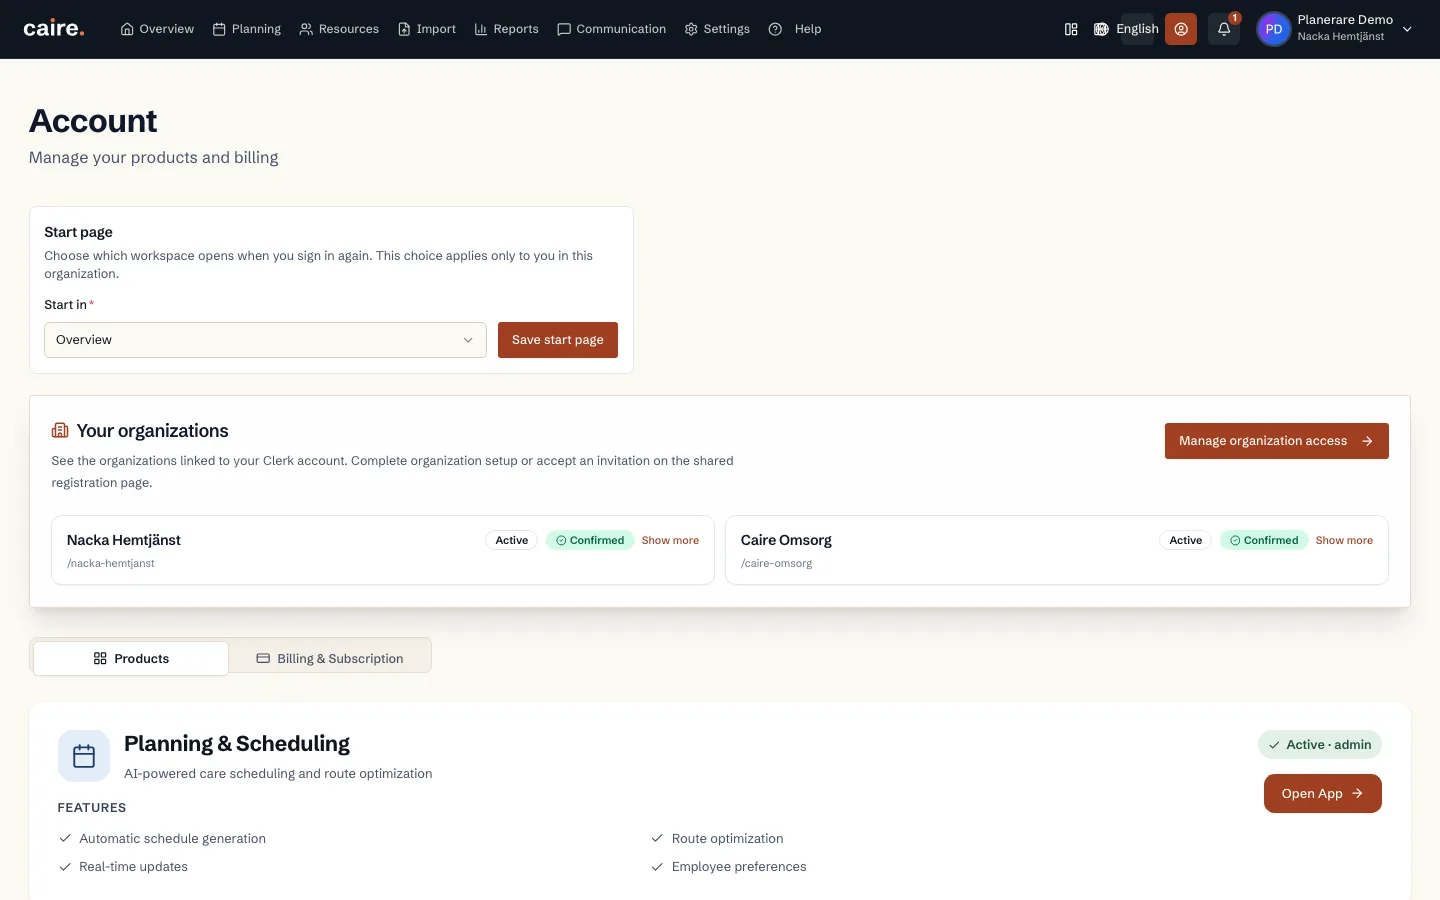1440x900 pixels.
Task: Click the Caire Omsorg organization name
Action: tap(786, 540)
